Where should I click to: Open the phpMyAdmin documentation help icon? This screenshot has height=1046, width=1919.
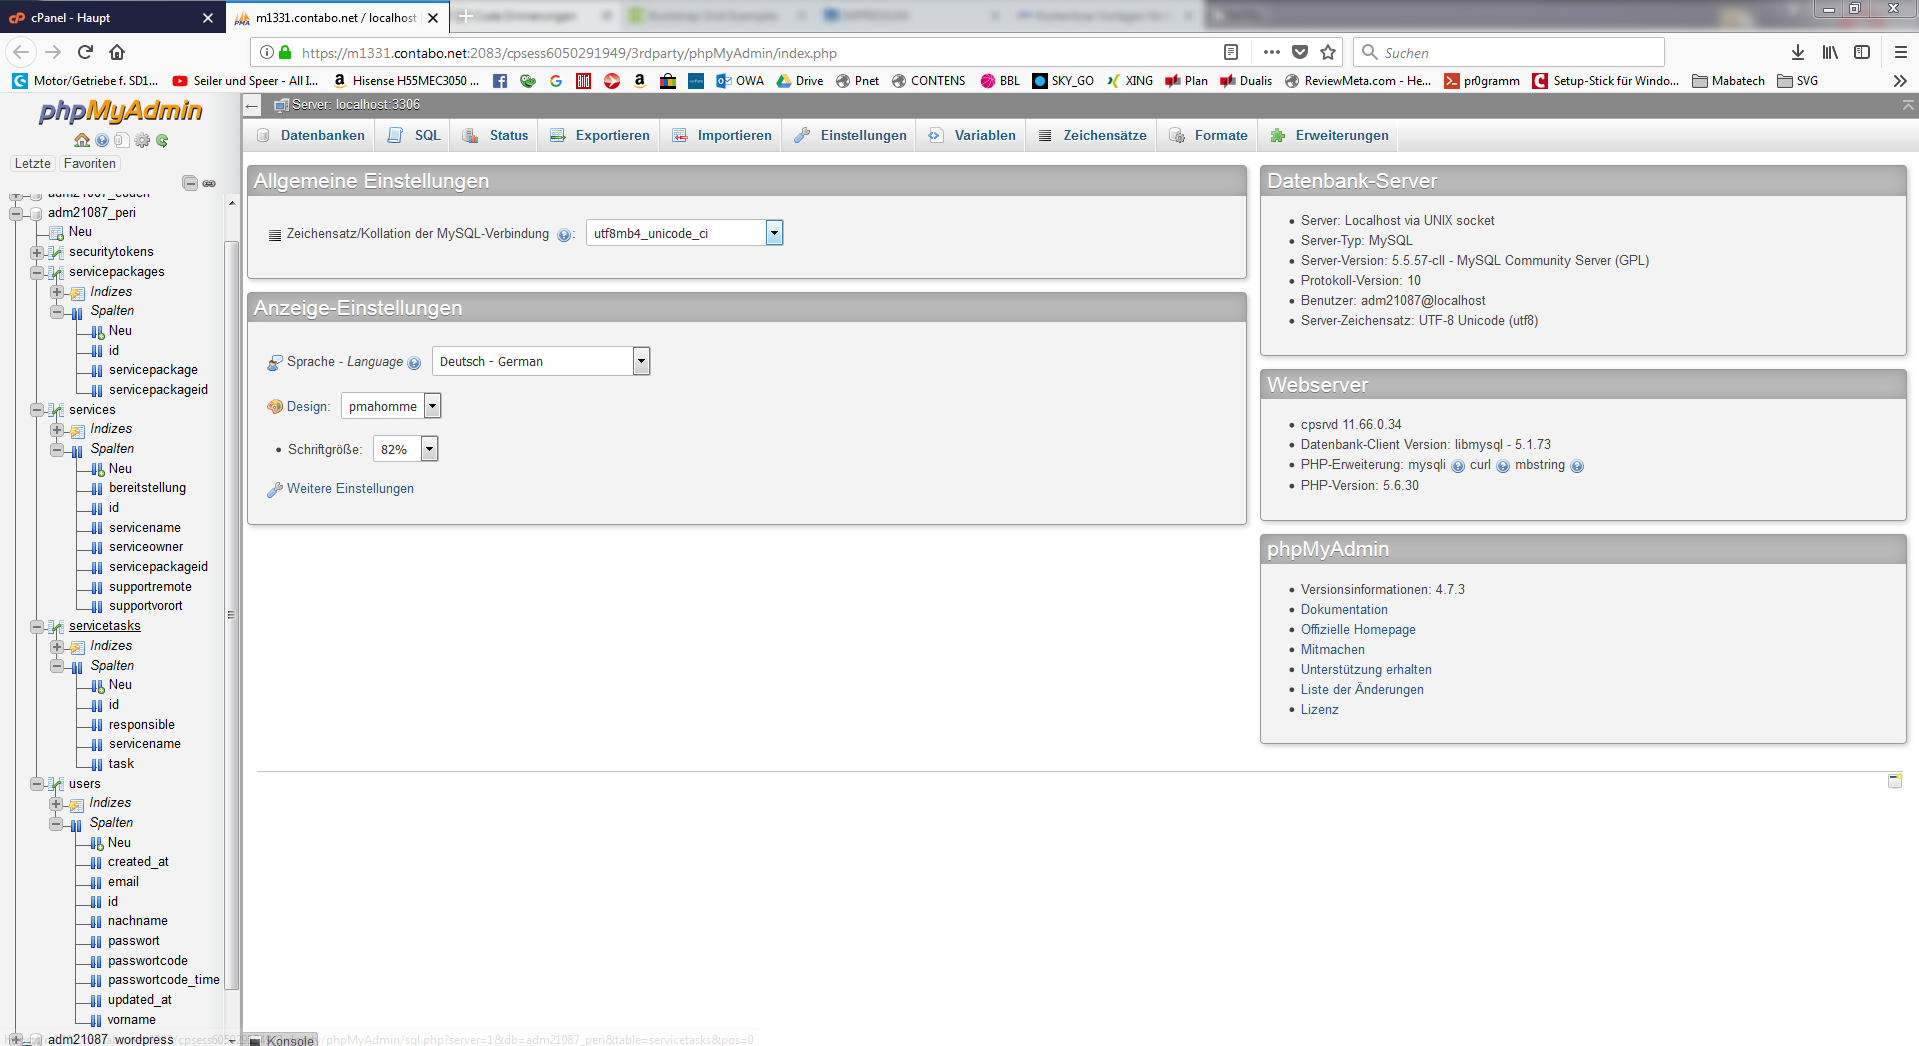(x=102, y=141)
